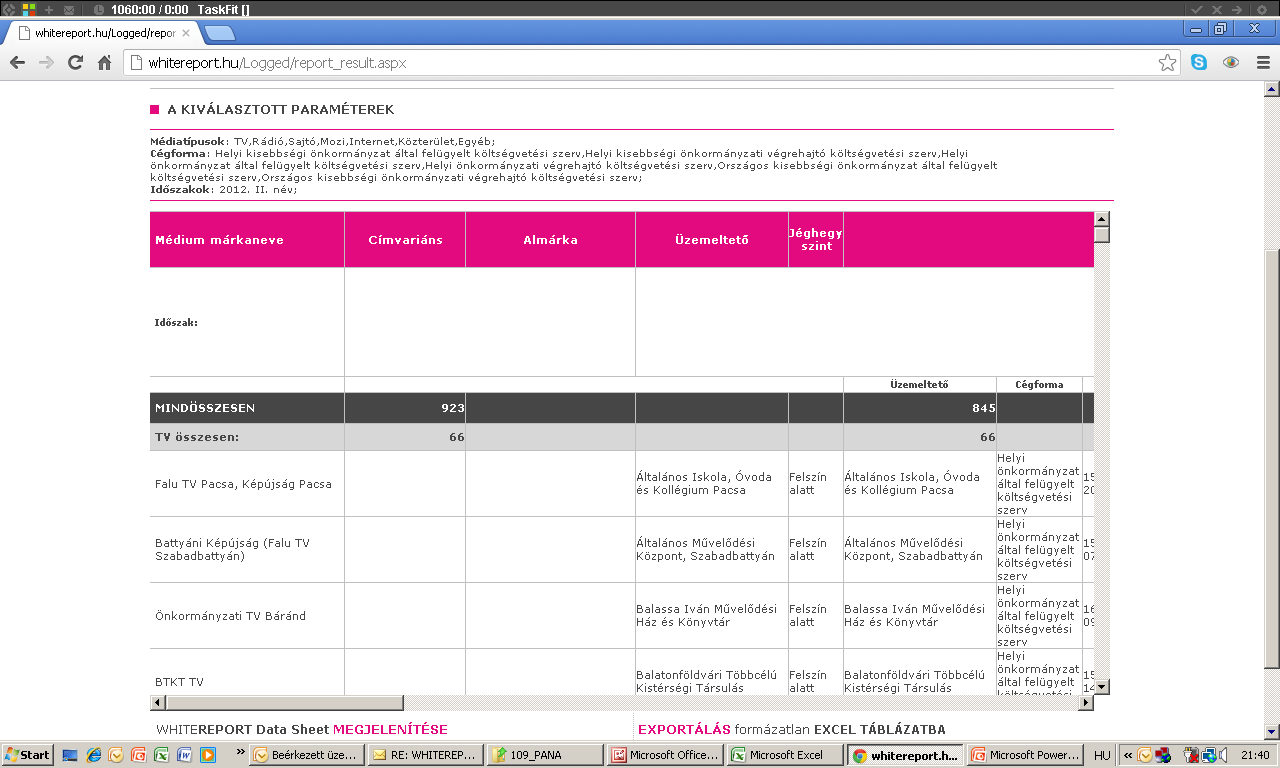Click the pink Üzemeltető column header

point(712,240)
